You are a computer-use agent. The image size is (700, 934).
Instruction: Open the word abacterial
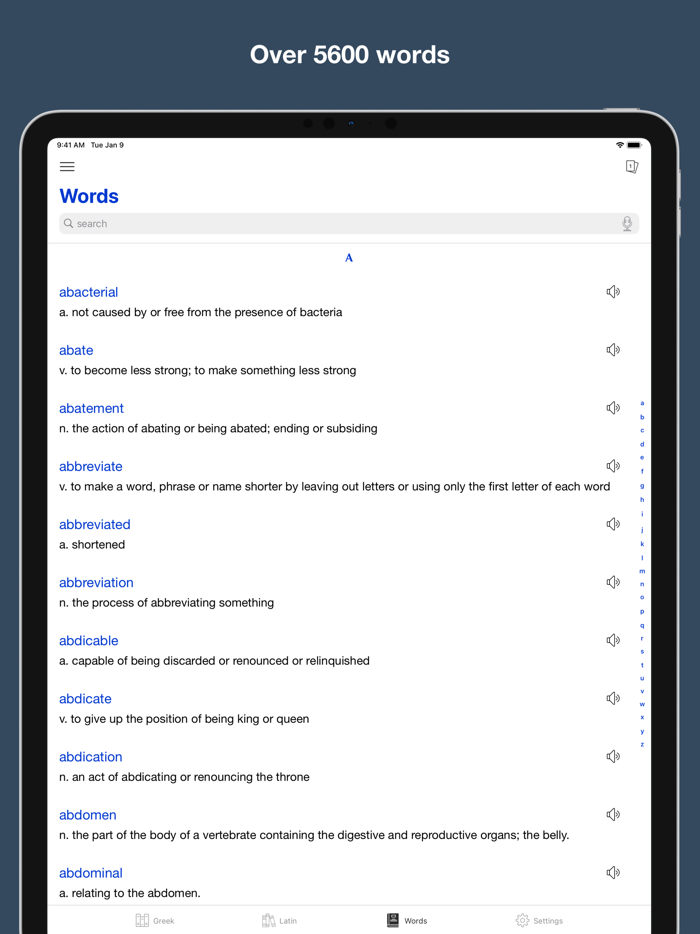88,292
